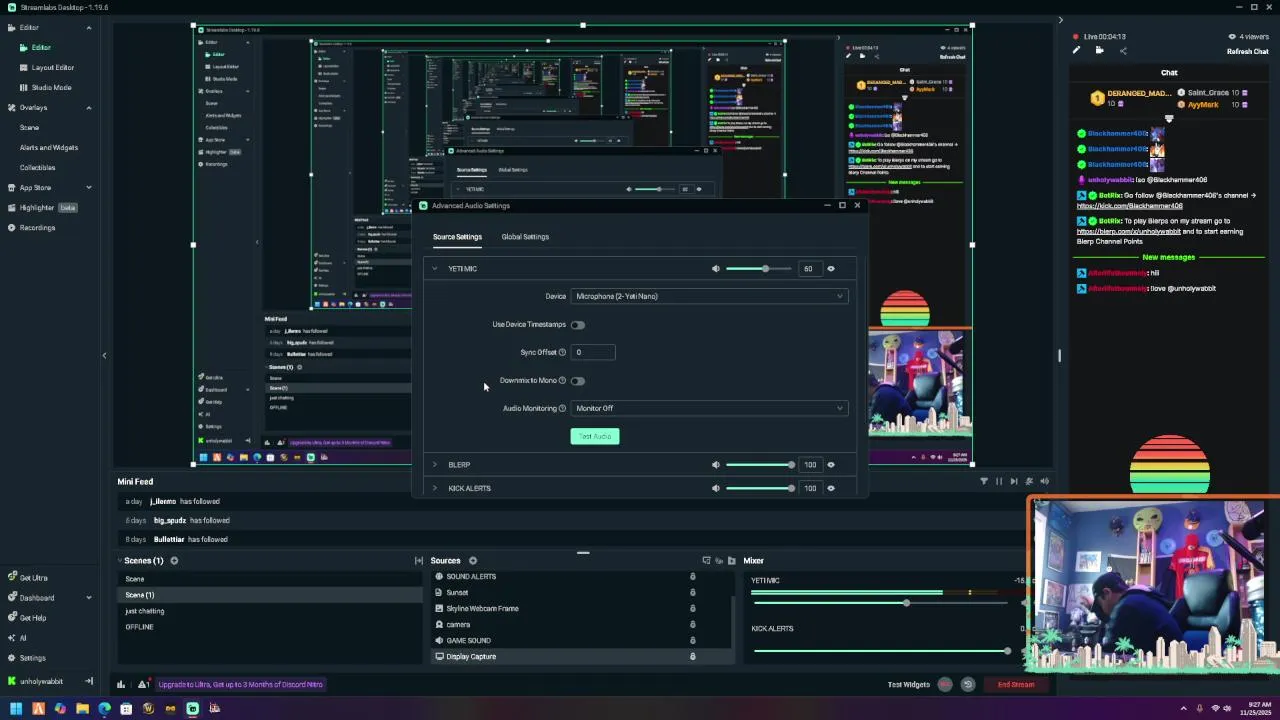Select the just chatting scene
This screenshot has height=720, width=1280.
(145, 611)
